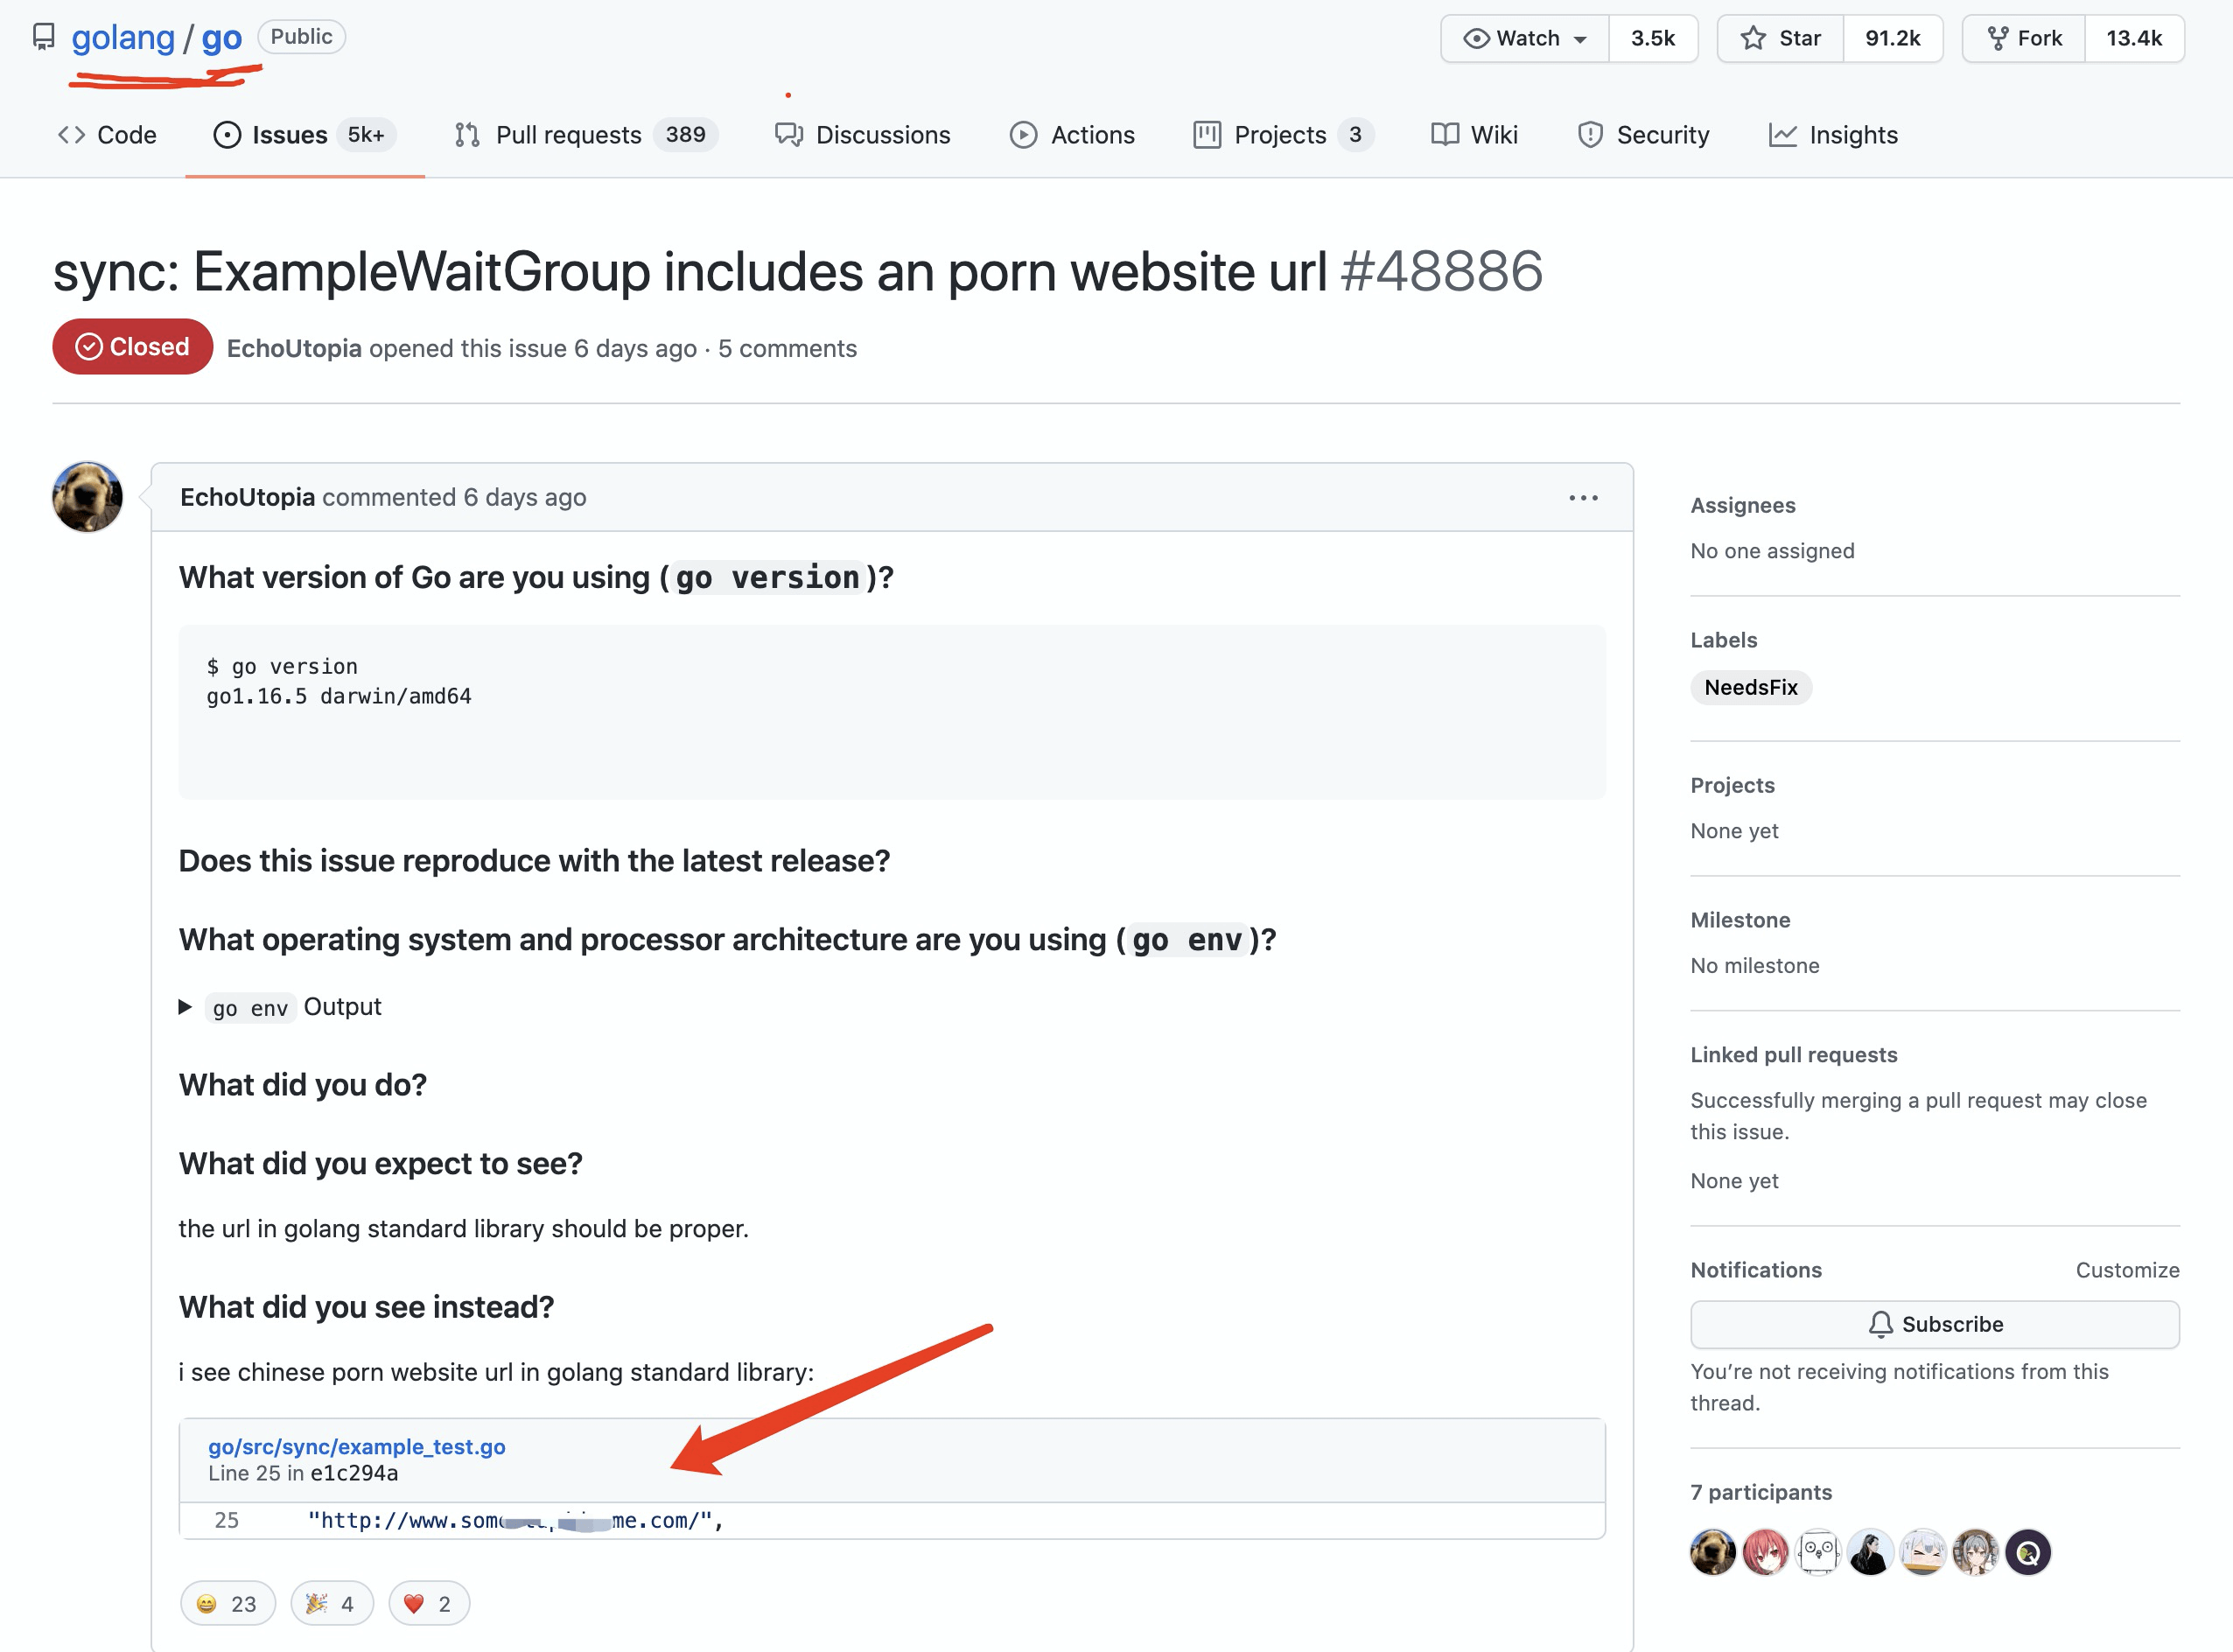Open the Discussions tab
Viewport: 2233px width, 1652px height.
[863, 135]
